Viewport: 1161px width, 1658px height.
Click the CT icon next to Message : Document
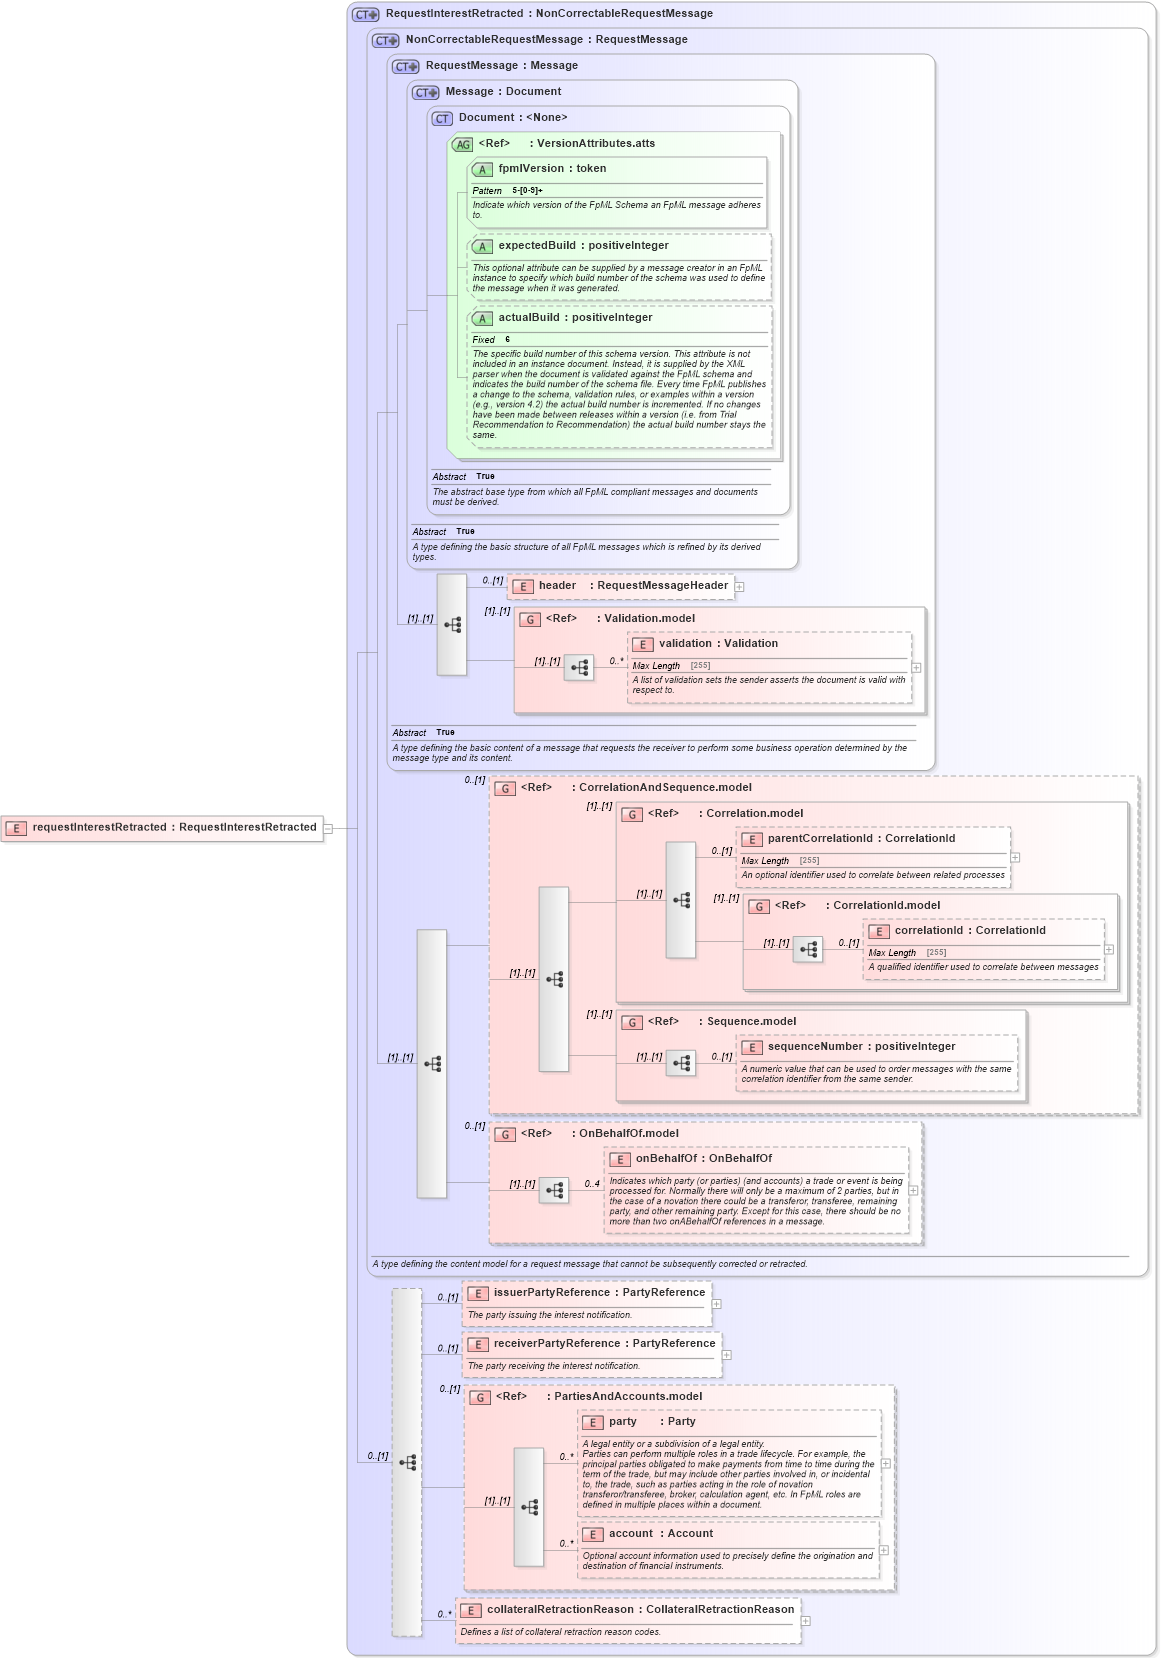pos(426,92)
